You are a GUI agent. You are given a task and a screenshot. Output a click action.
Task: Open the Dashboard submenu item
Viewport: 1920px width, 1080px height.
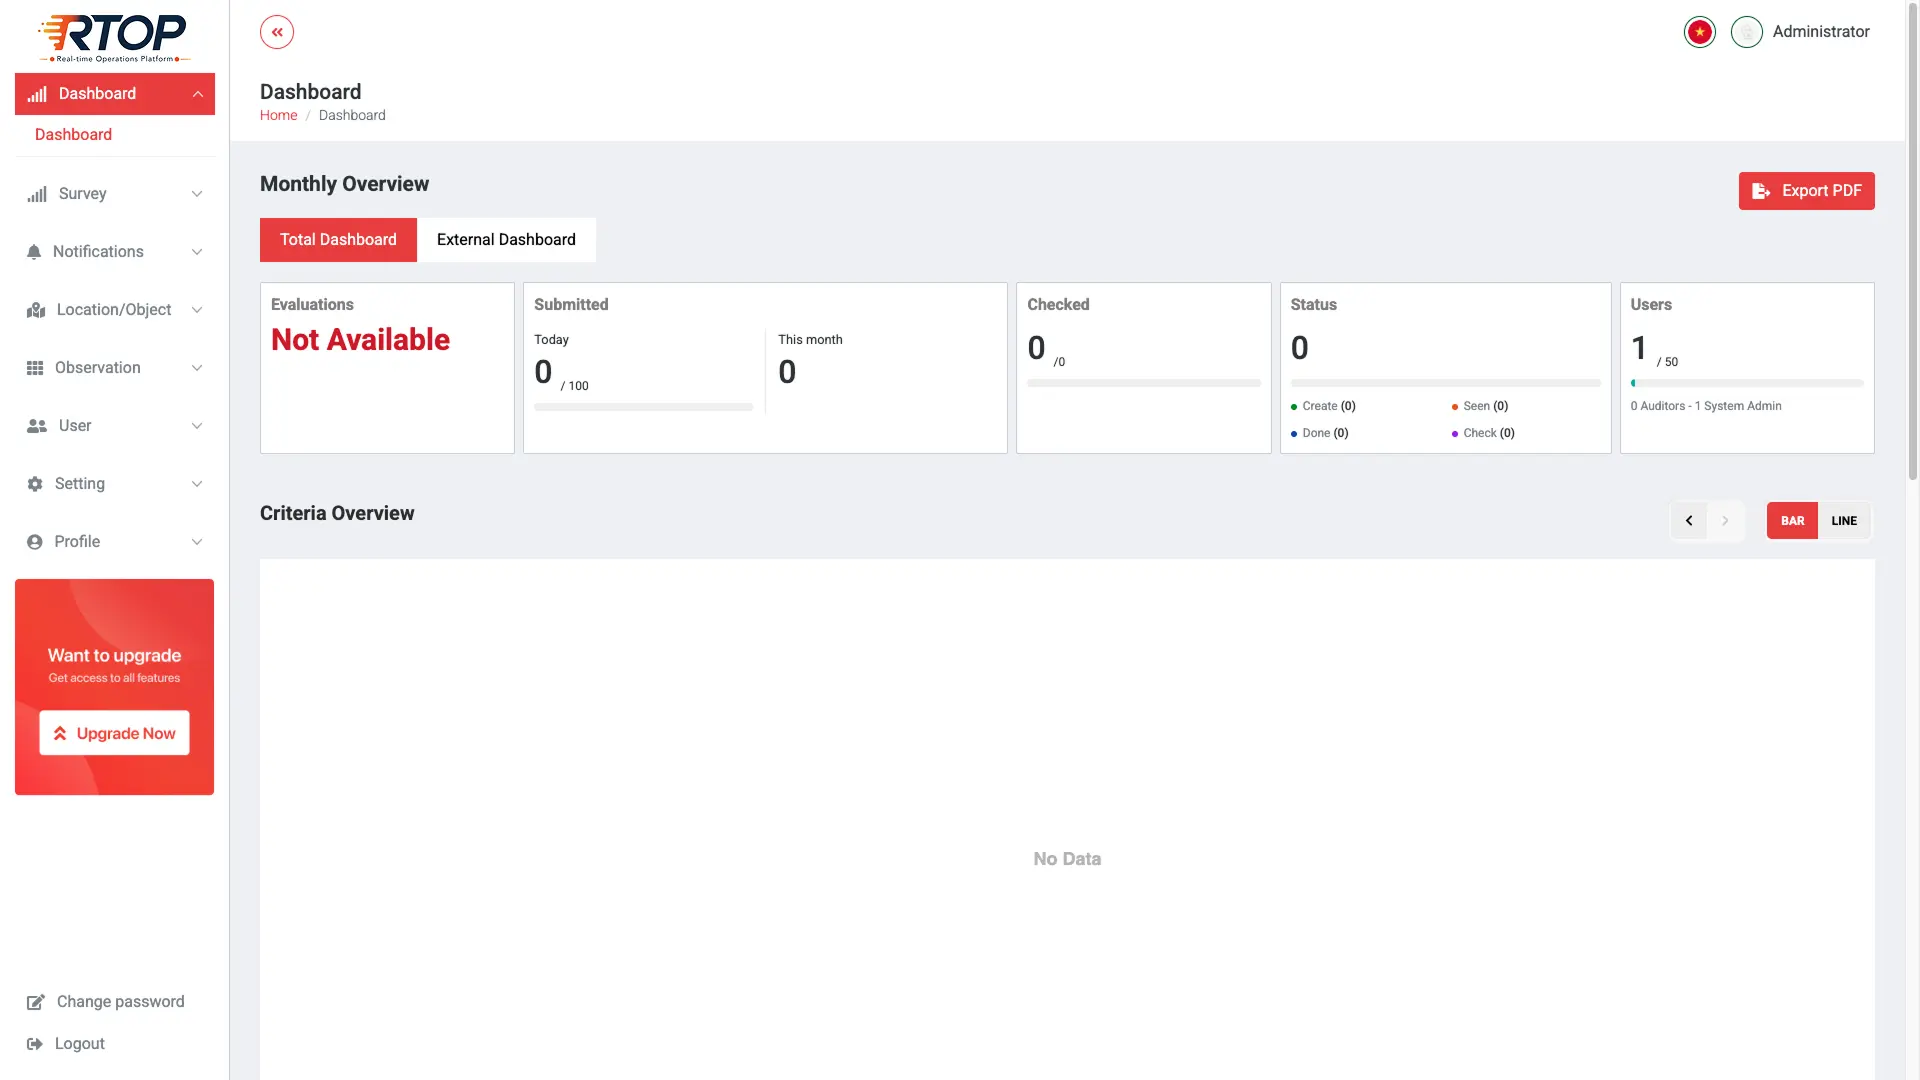73,135
